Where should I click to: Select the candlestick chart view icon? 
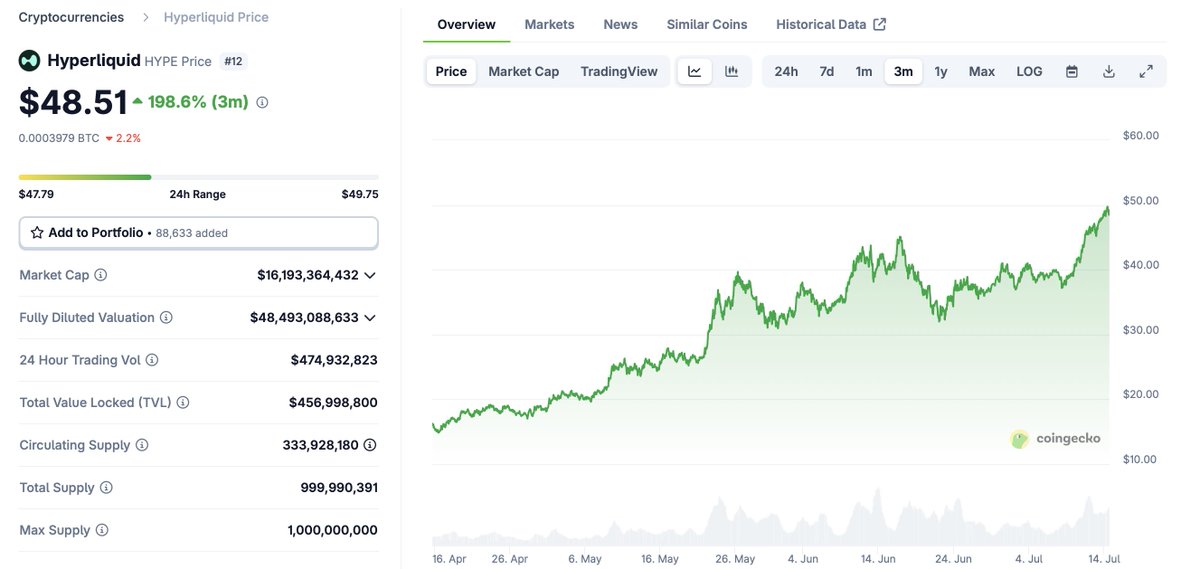tap(732, 71)
